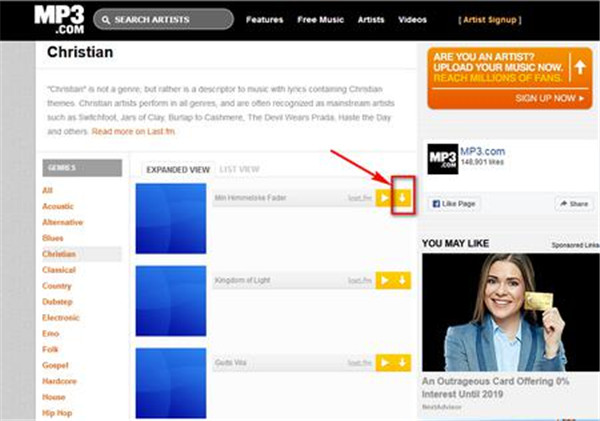
Task: Open Kingdom of Light album thumbnail
Action: click(171, 301)
